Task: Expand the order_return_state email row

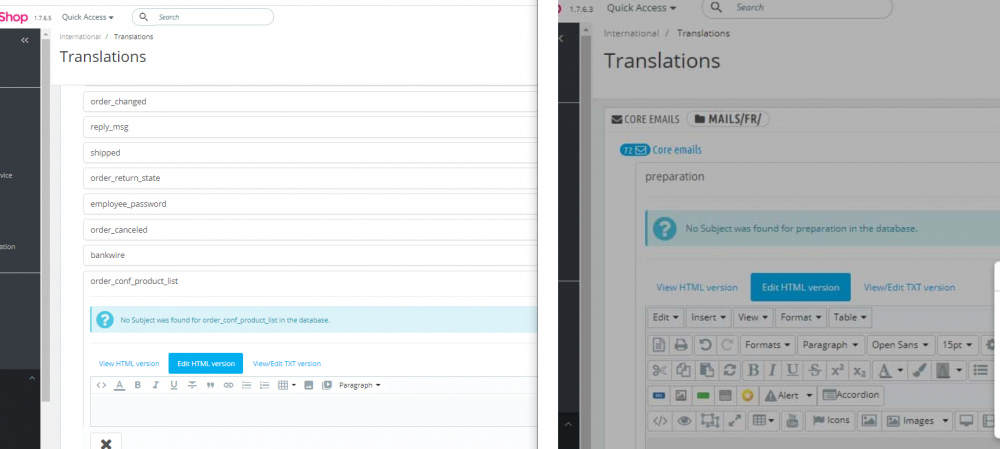Action: (310, 178)
